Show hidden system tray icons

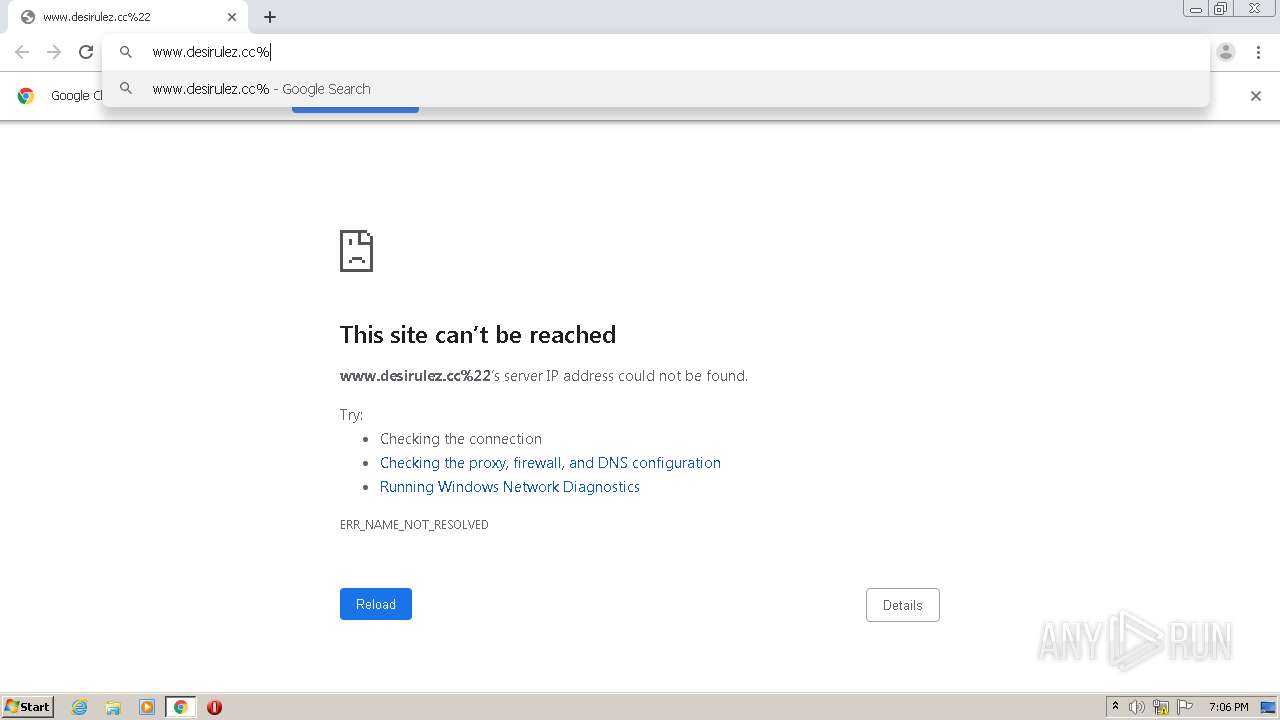1116,707
